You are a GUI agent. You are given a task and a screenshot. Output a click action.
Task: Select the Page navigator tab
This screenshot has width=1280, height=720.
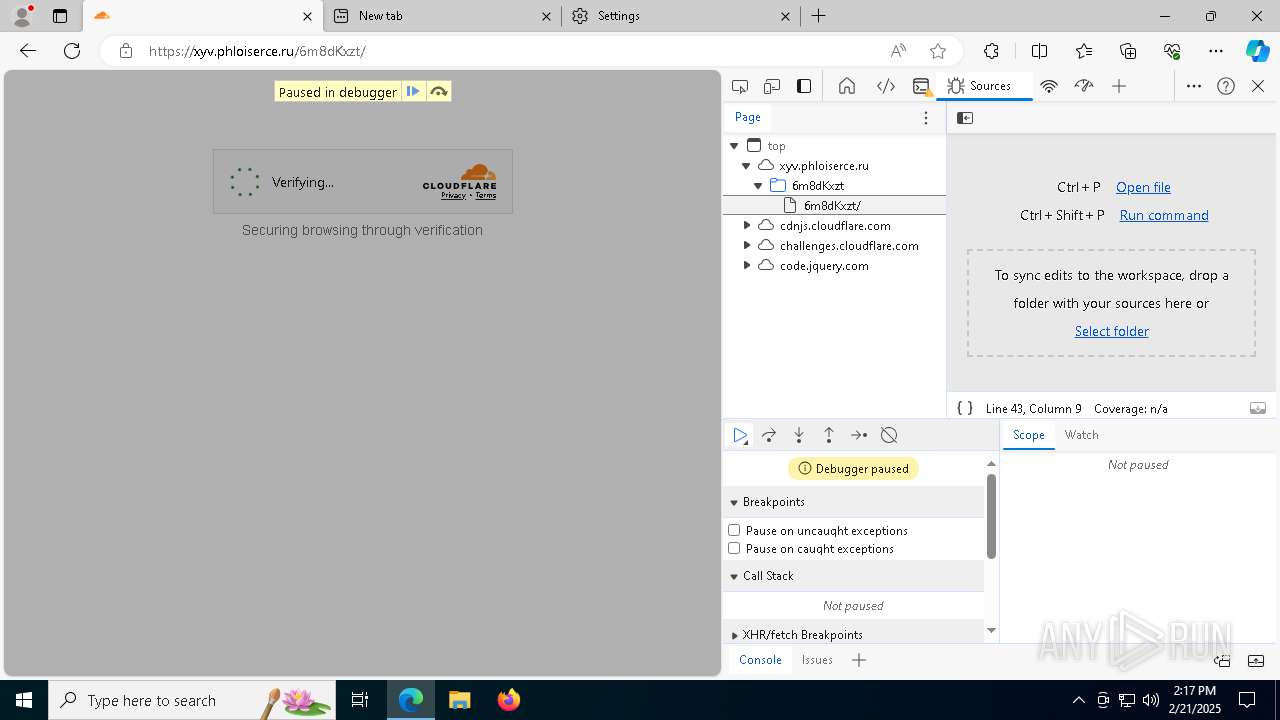[748, 117]
